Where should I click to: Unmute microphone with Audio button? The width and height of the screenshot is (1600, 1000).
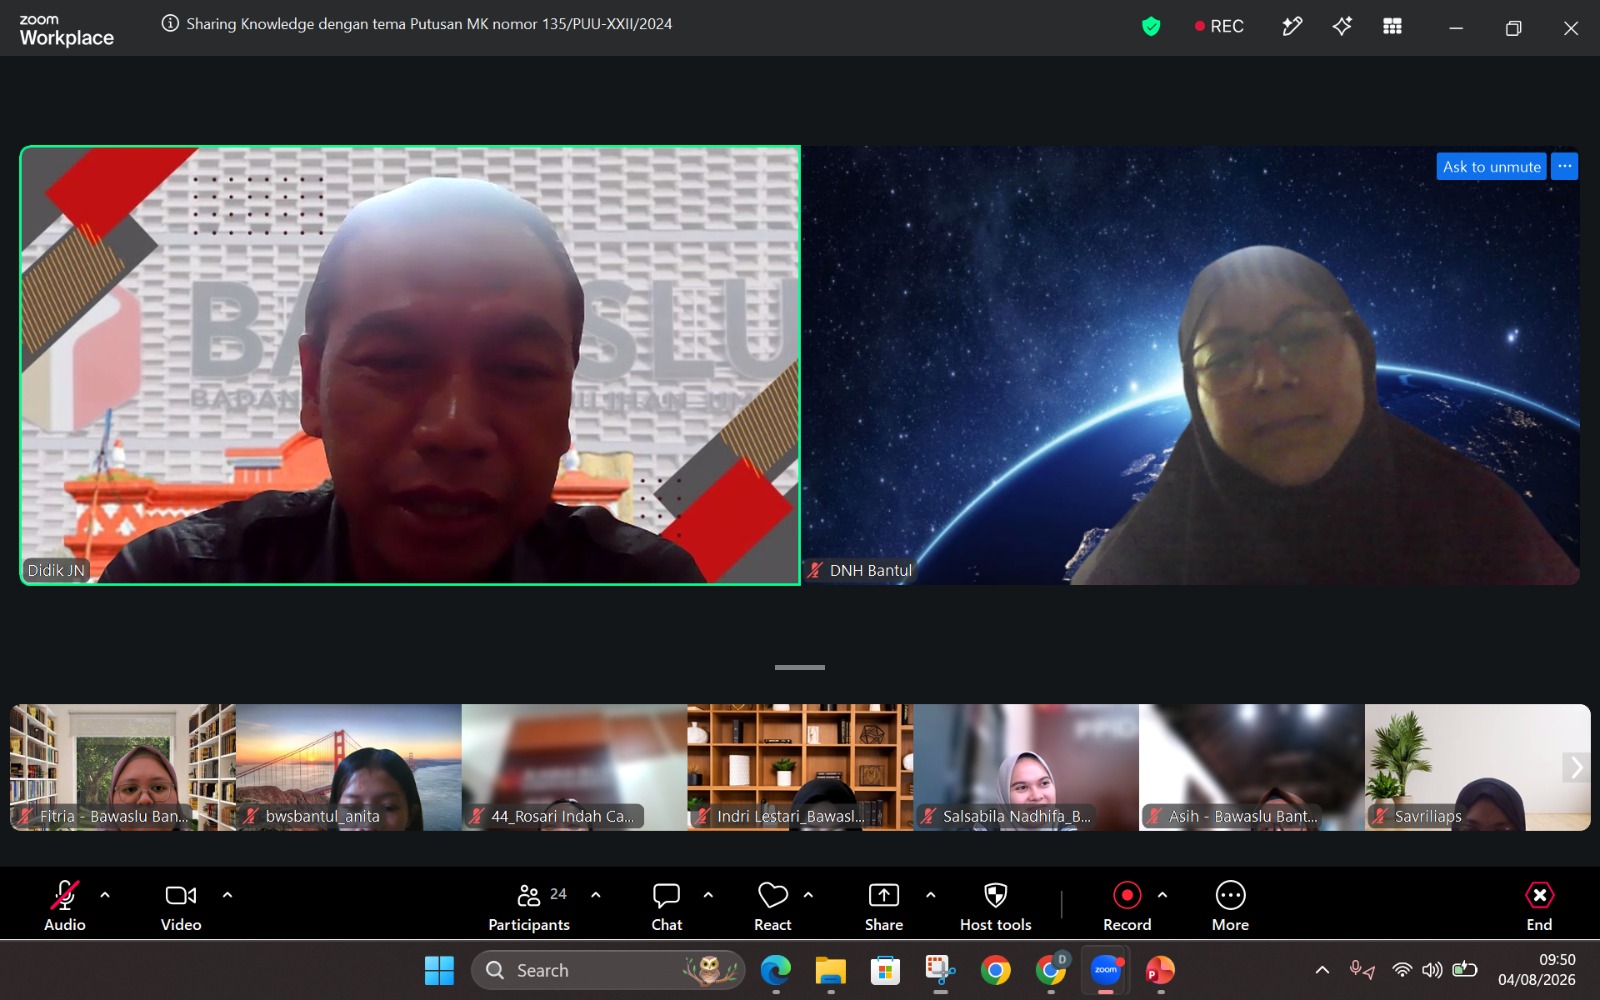click(65, 906)
